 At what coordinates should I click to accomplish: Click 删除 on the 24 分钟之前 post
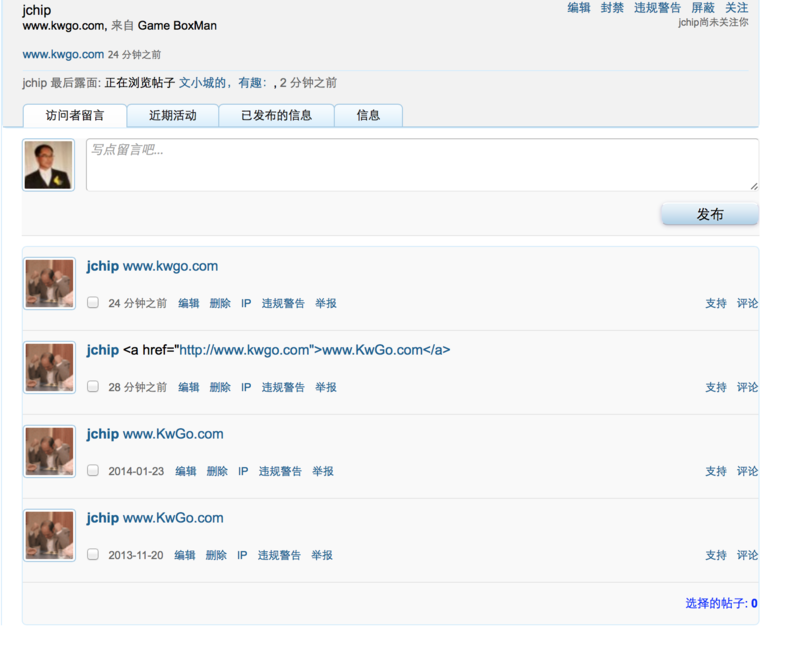point(220,303)
